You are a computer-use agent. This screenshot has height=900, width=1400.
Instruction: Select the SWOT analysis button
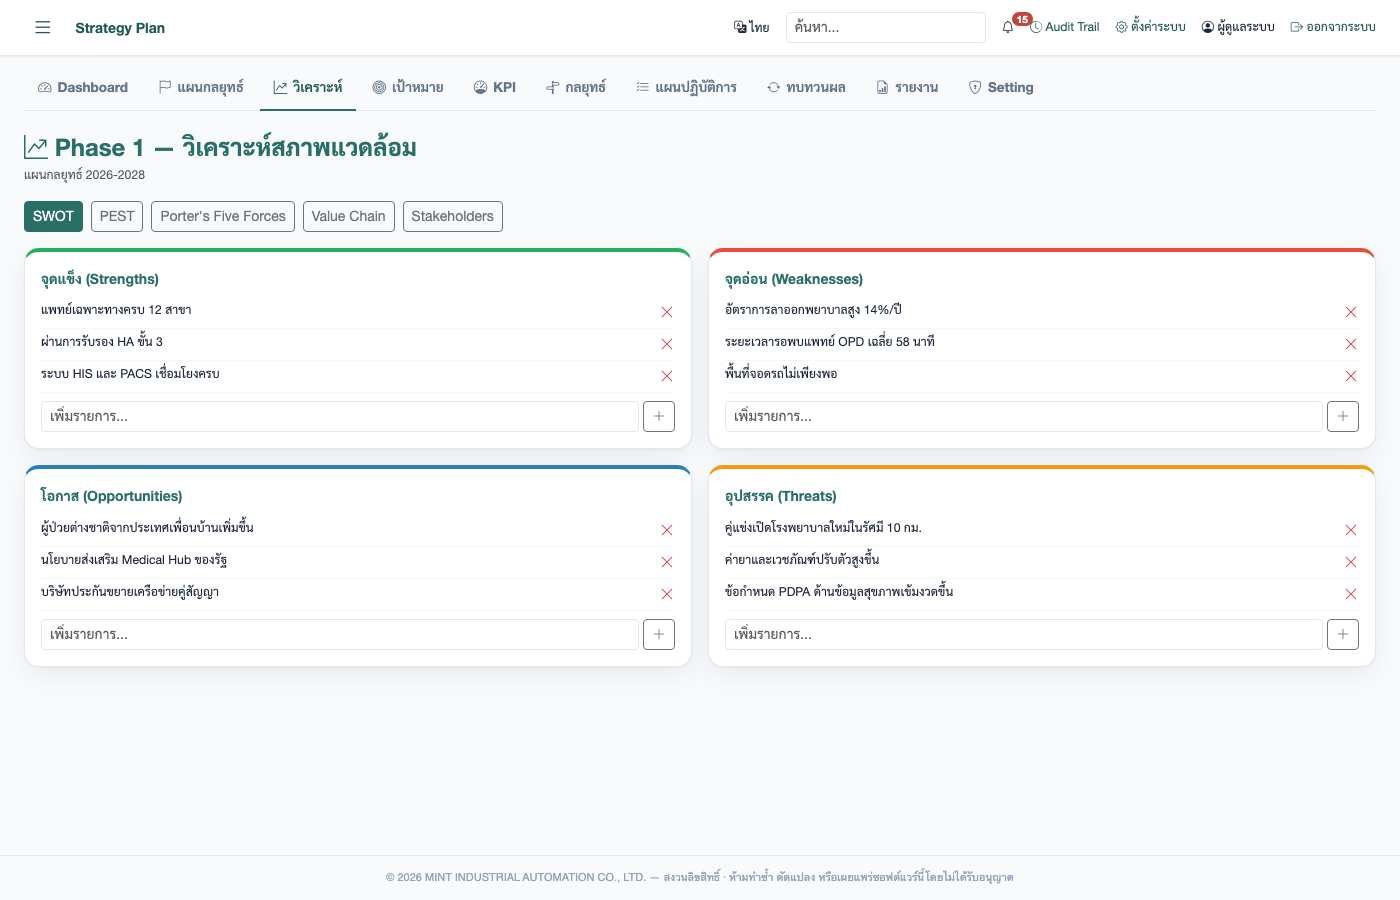[54, 216]
